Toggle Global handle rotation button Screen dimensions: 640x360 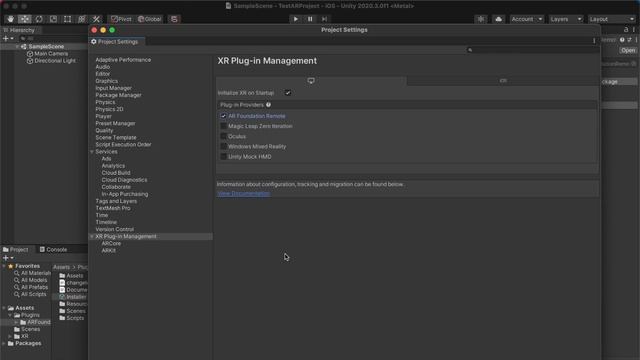(x=149, y=19)
